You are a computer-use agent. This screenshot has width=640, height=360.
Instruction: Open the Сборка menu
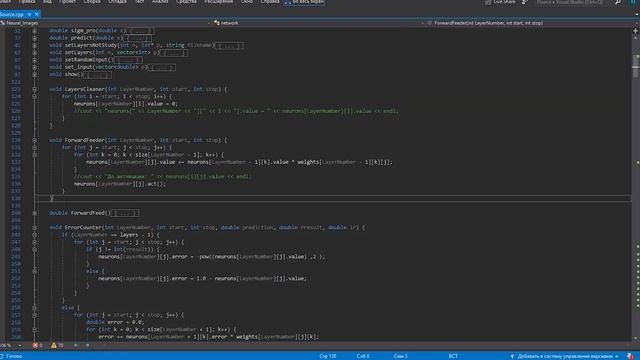pyautogui.click(x=92, y=2)
